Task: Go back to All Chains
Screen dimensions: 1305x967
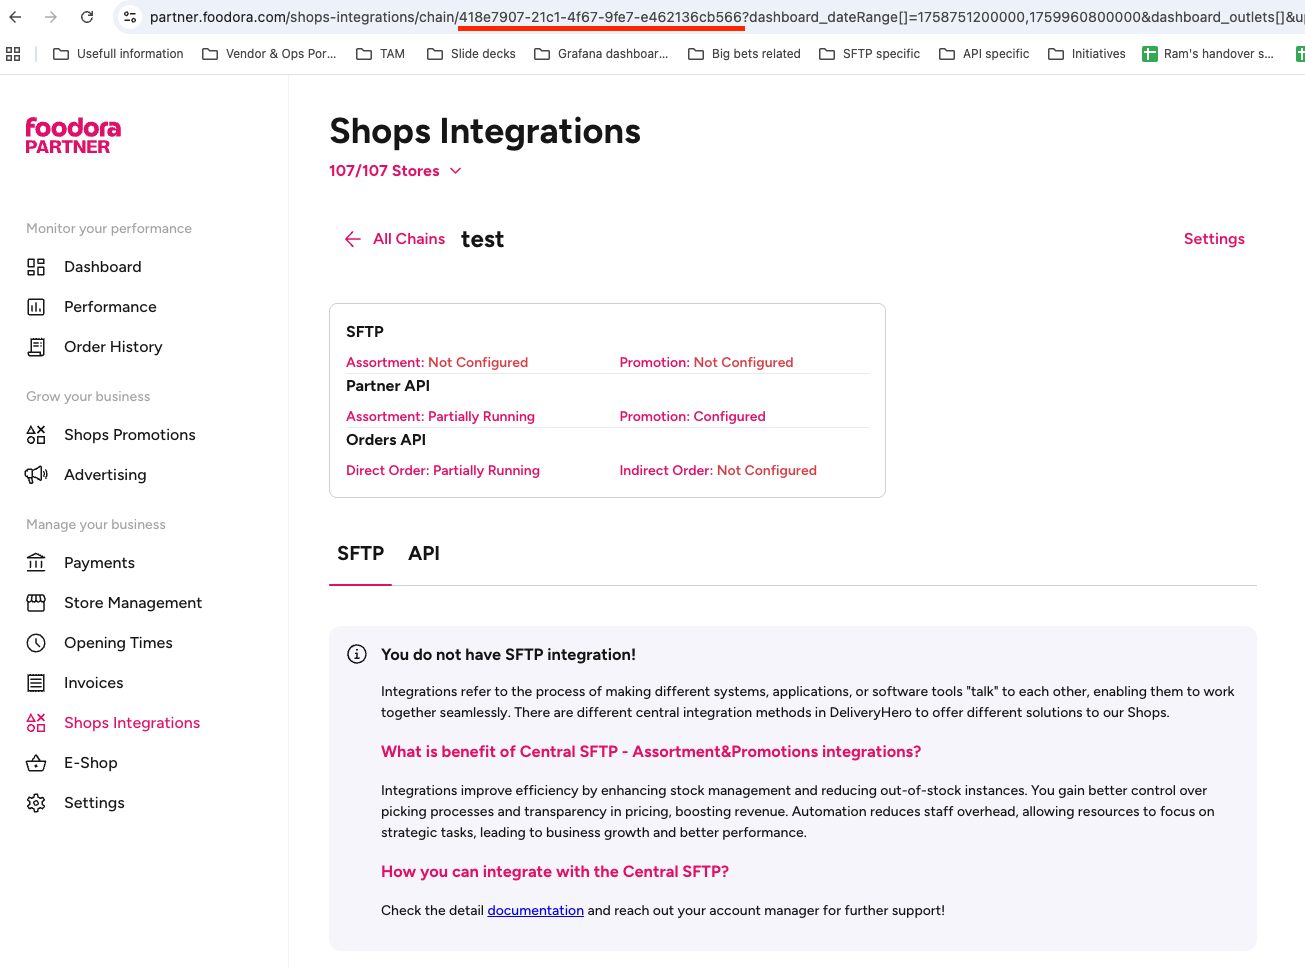Action: pos(395,239)
